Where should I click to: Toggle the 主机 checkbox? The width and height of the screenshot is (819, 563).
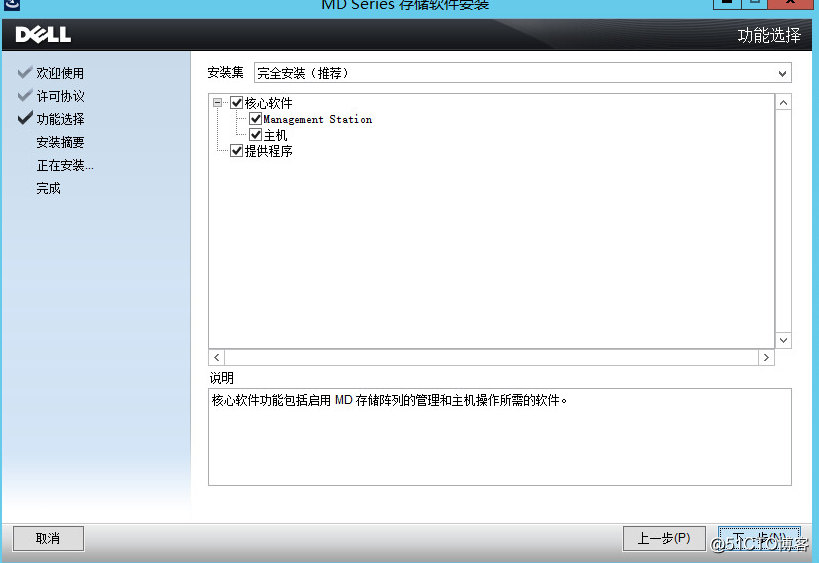[x=255, y=135]
